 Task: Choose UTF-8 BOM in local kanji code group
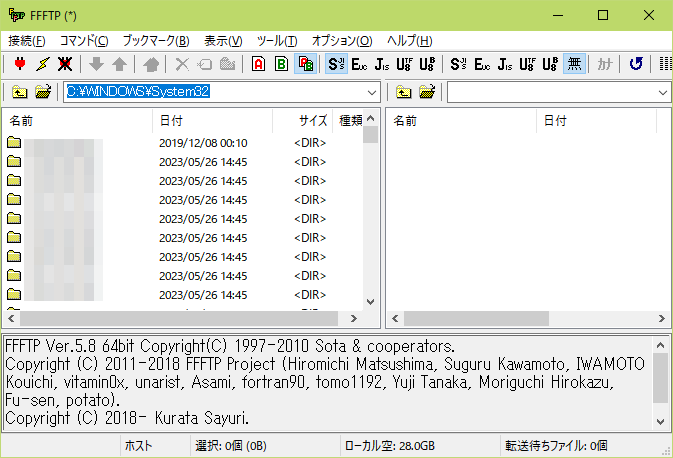pyautogui.click(x=427, y=64)
